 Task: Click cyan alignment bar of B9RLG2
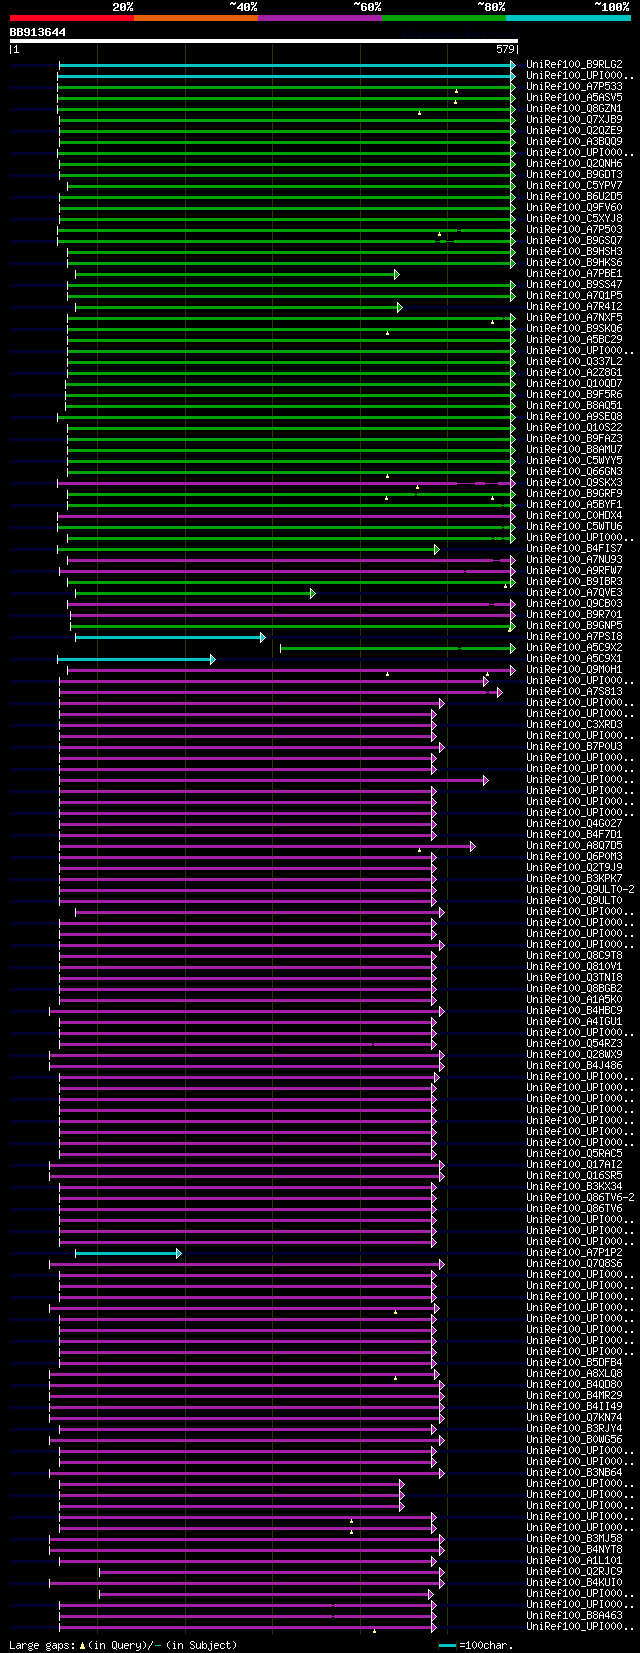click(287, 65)
